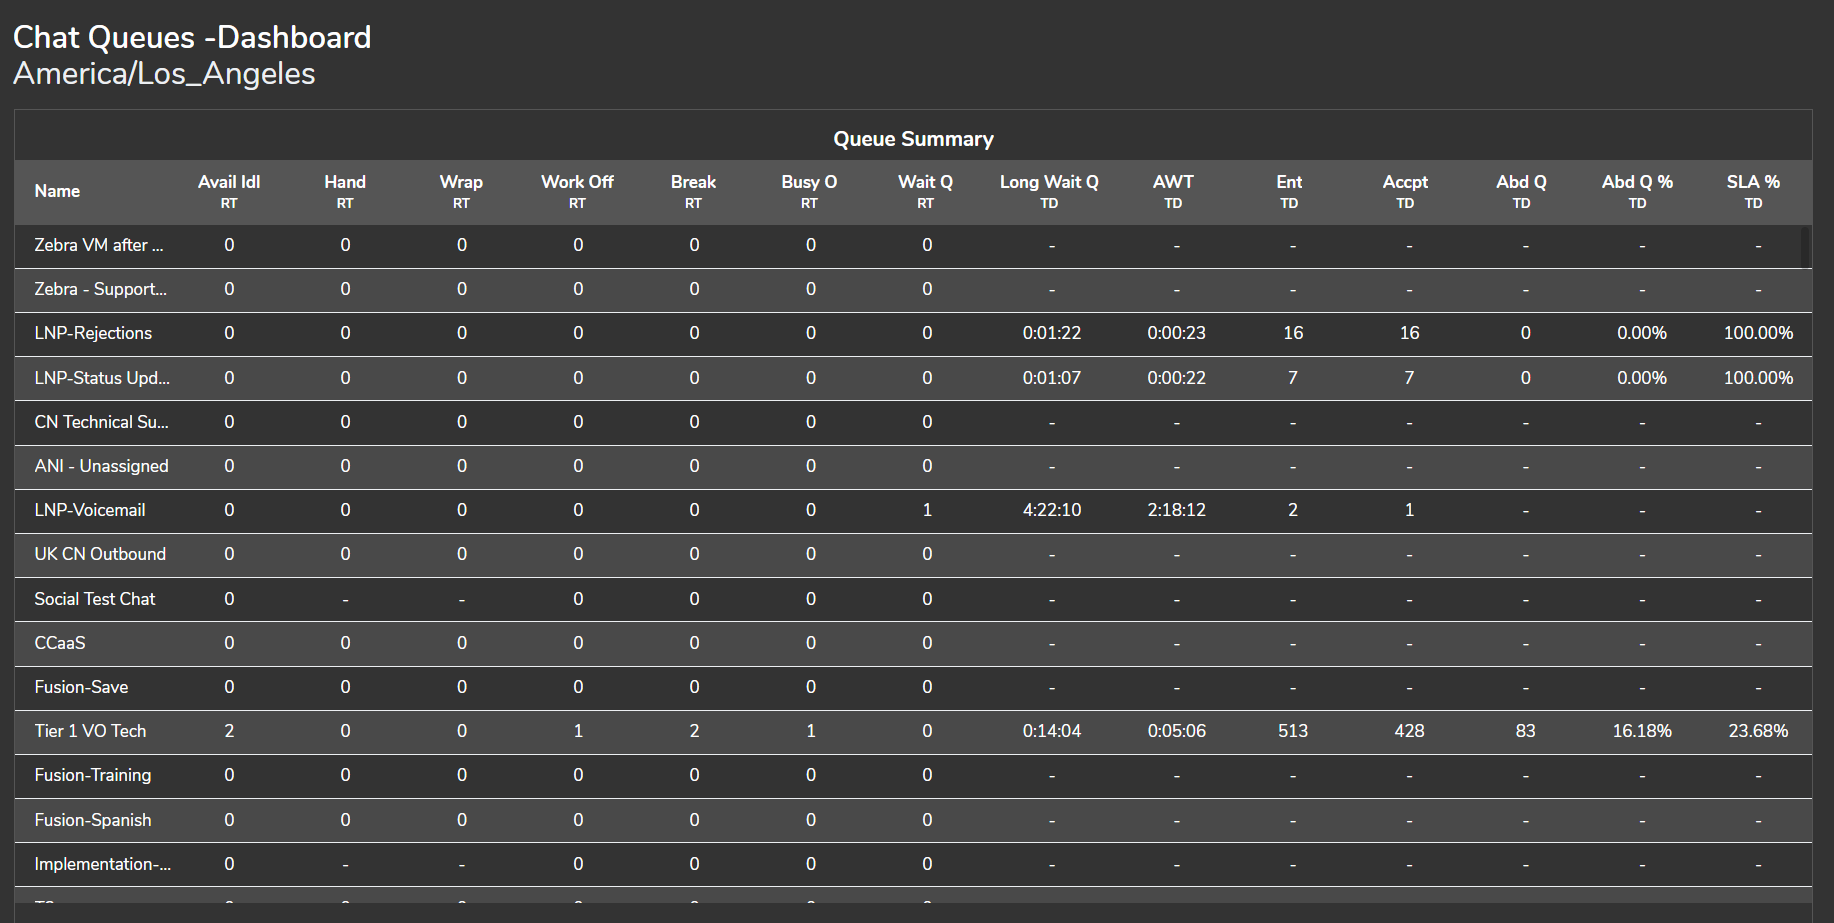
Task: Click the Abd Q TD column header
Action: [1521, 191]
